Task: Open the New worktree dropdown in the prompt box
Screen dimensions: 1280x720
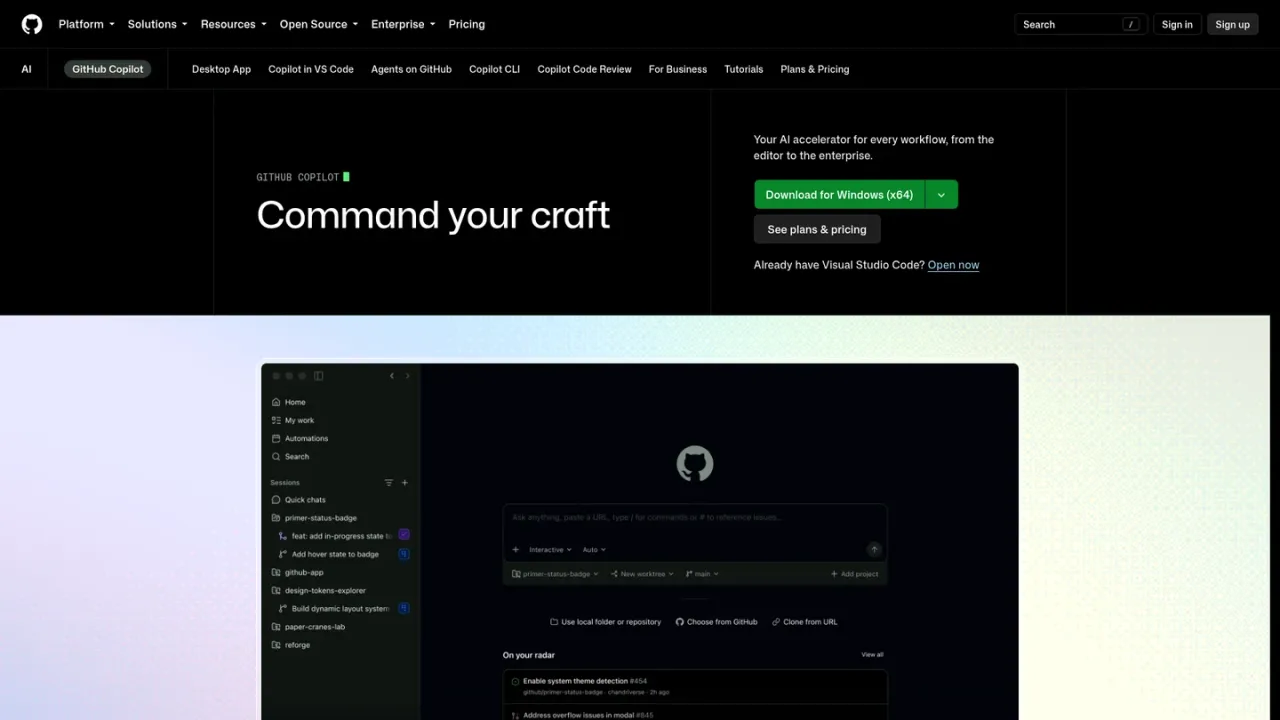Action: point(642,574)
